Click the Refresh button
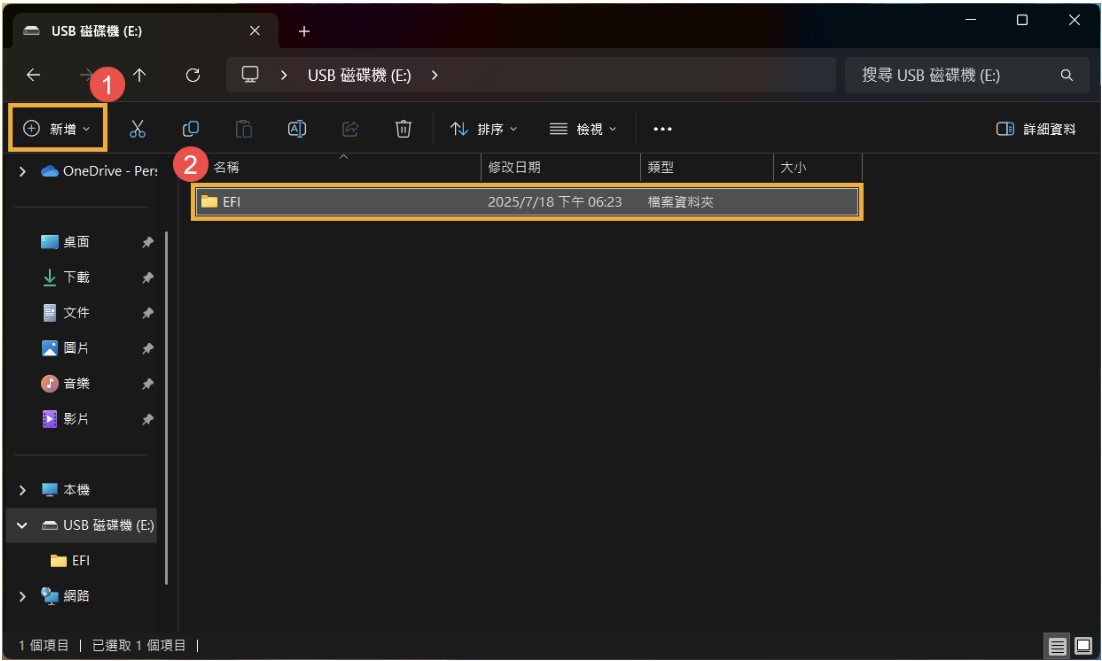The height and width of the screenshot is (661, 1102). pos(194,75)
